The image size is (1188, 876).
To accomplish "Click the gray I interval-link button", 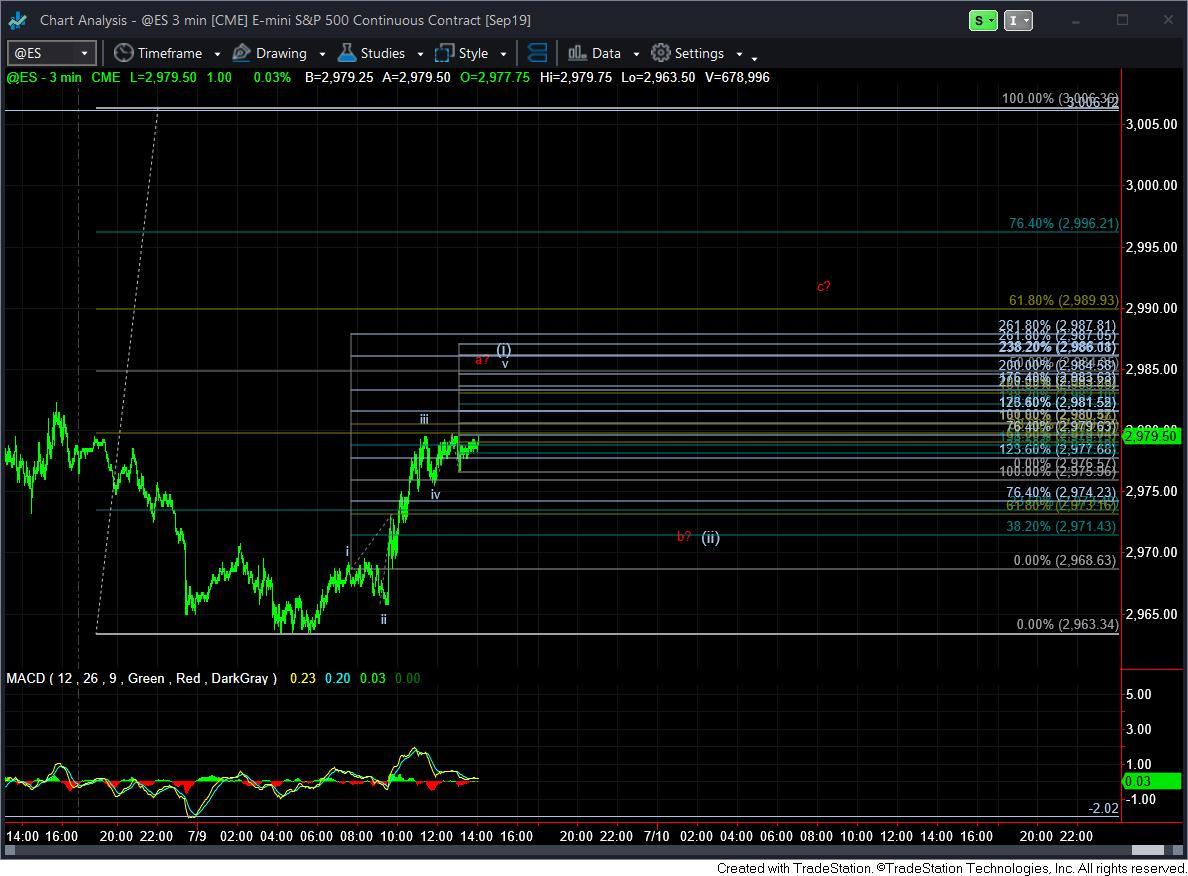I will [1018, 20].
